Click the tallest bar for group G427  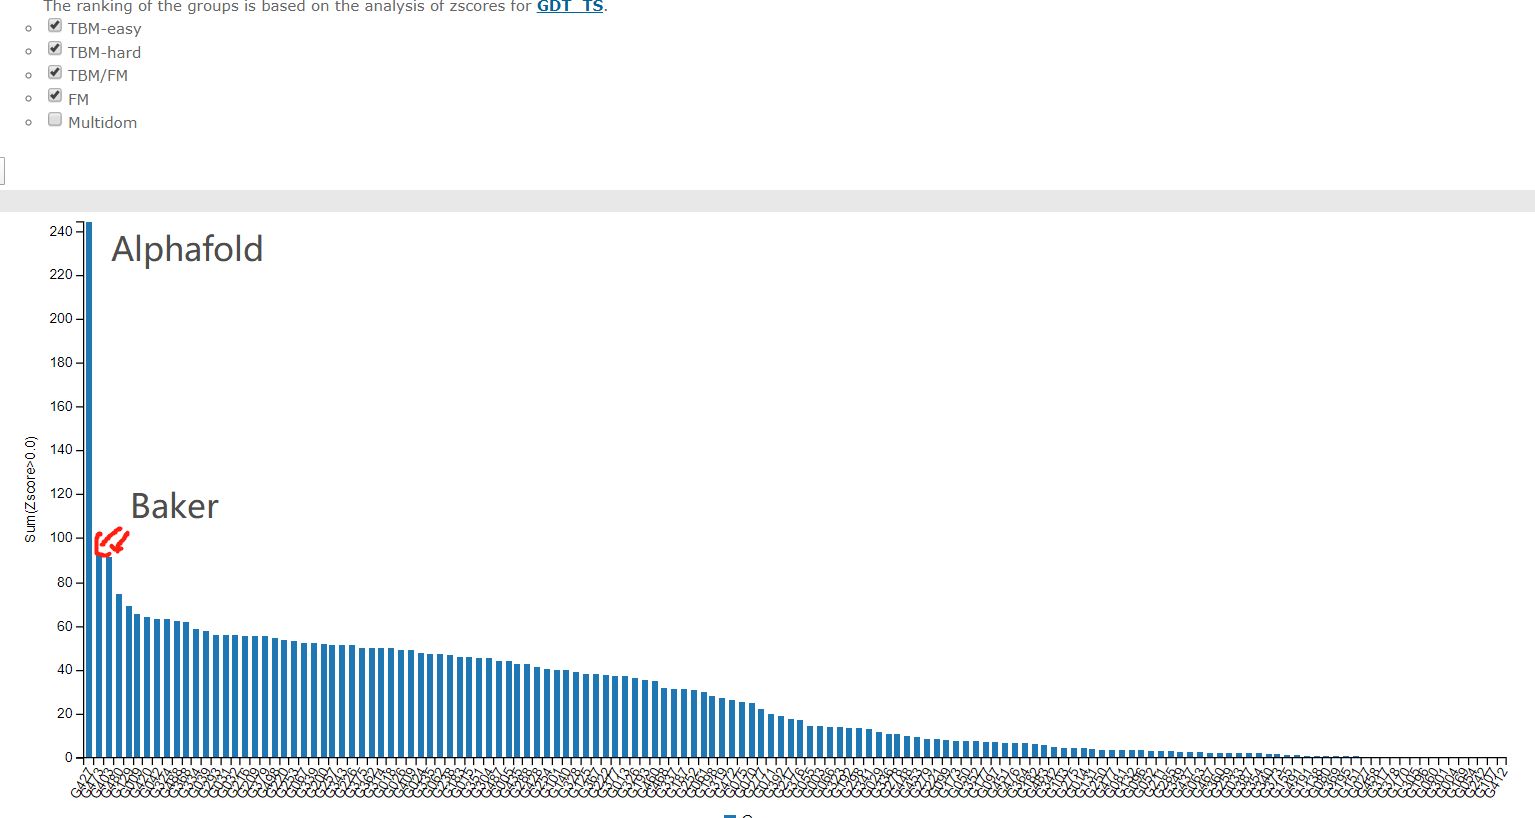89,489
